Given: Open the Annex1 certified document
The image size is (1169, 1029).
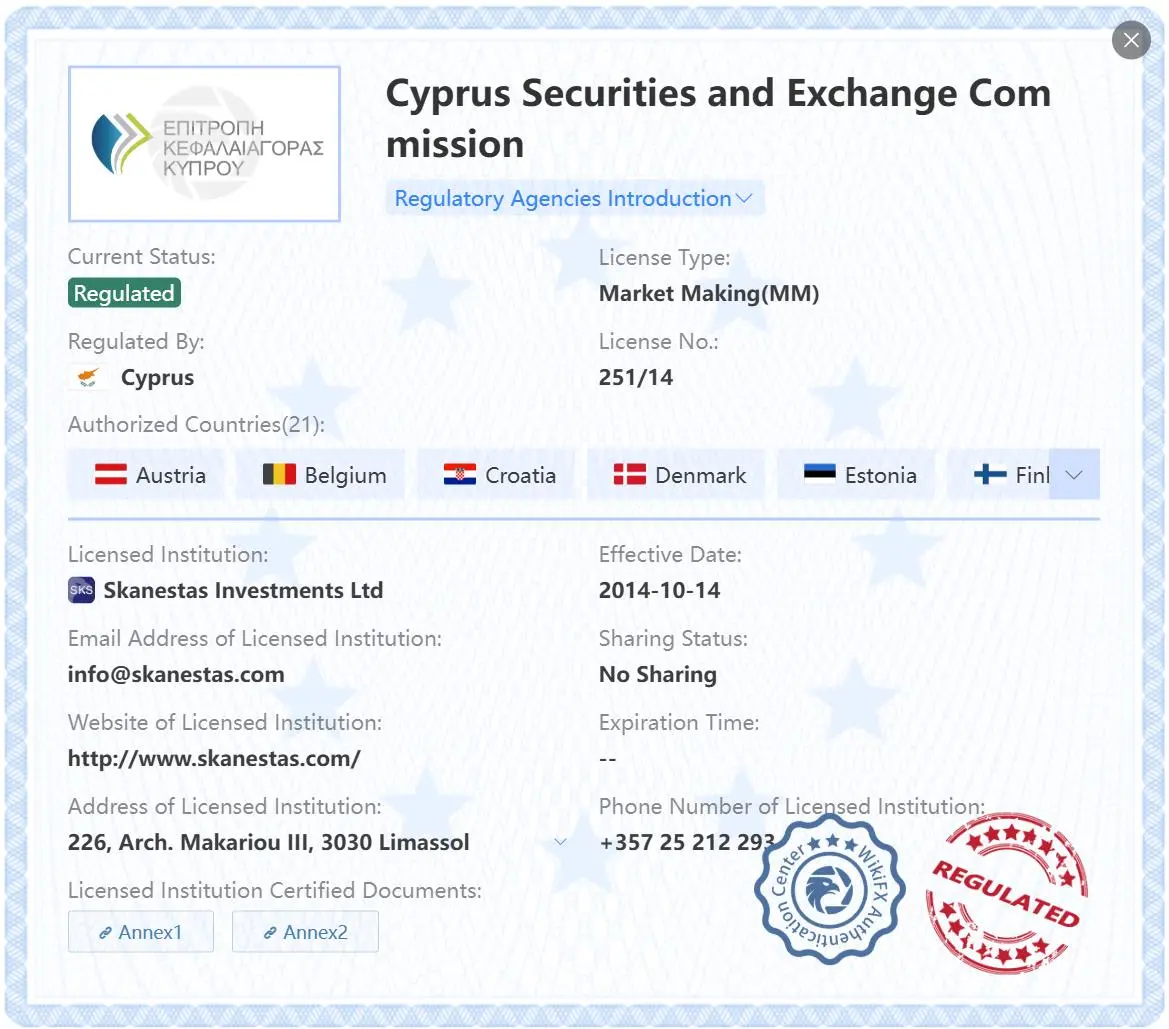Looking at the screenshot, I should click(x=141, y=931).
